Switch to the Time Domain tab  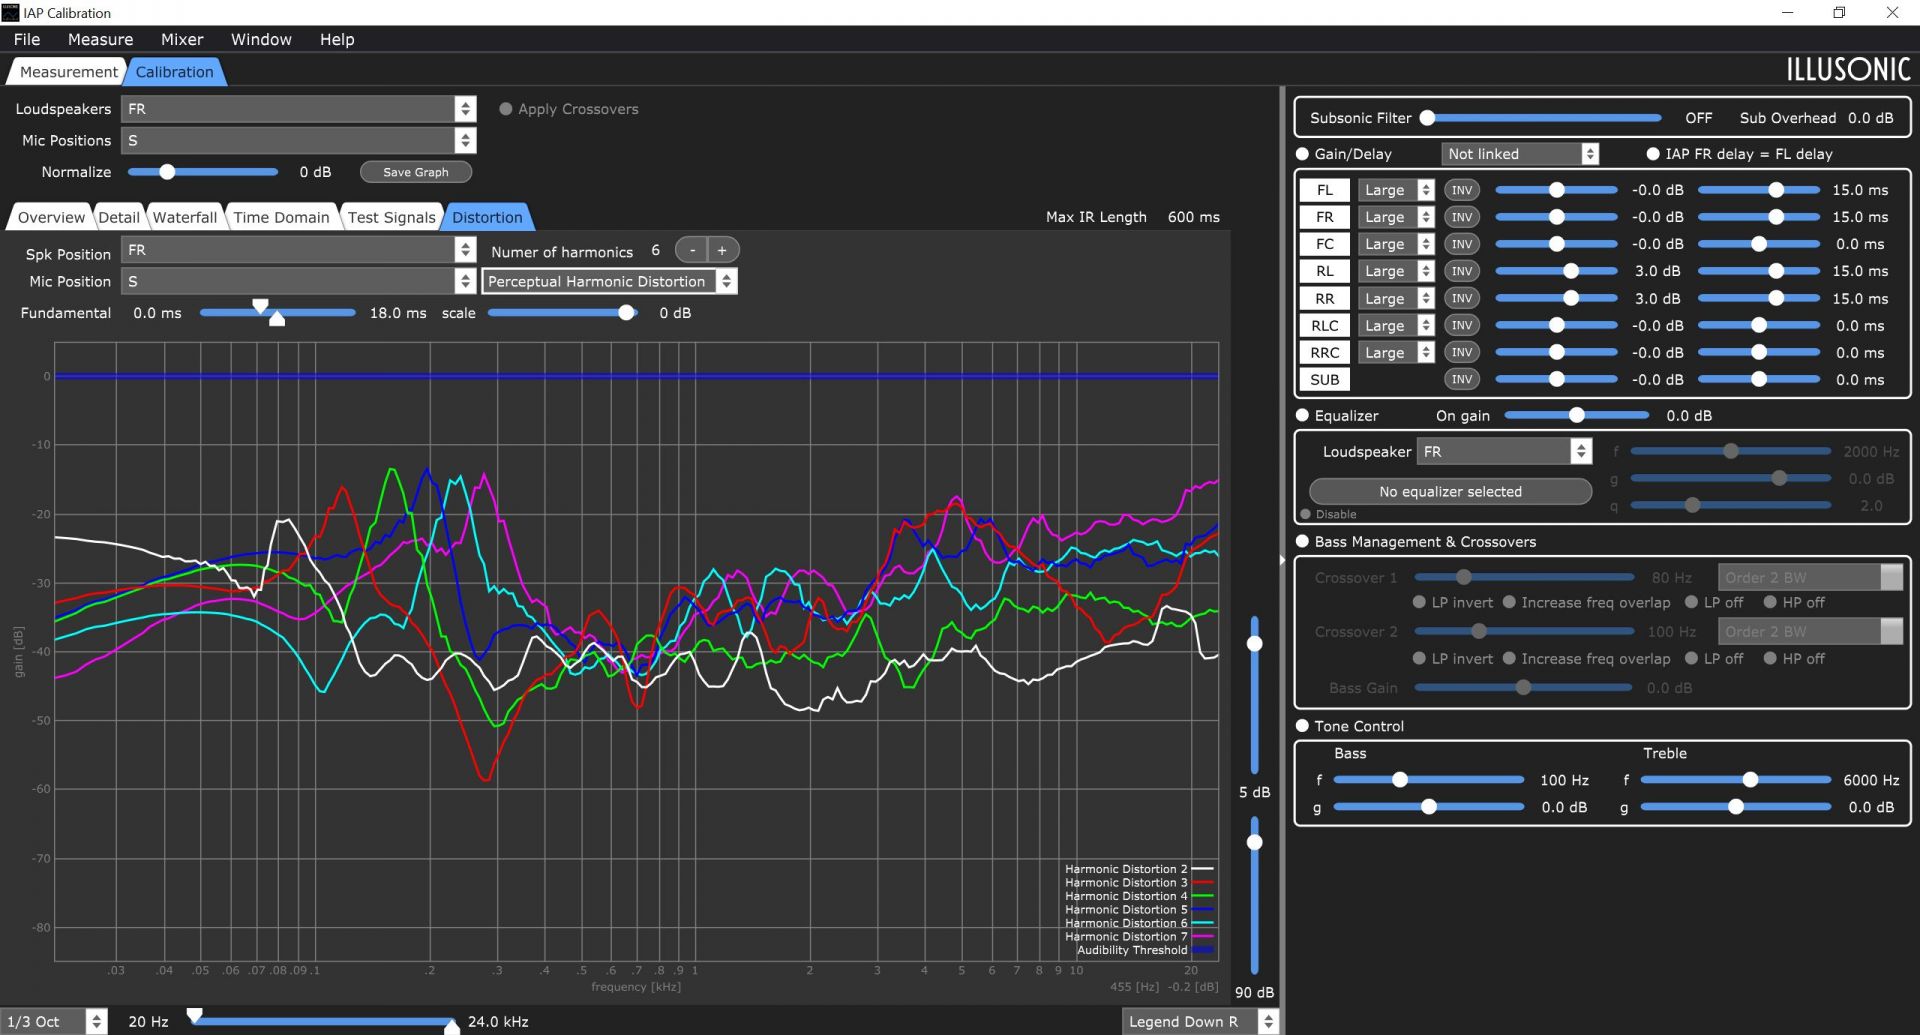[x=281, y=217]
